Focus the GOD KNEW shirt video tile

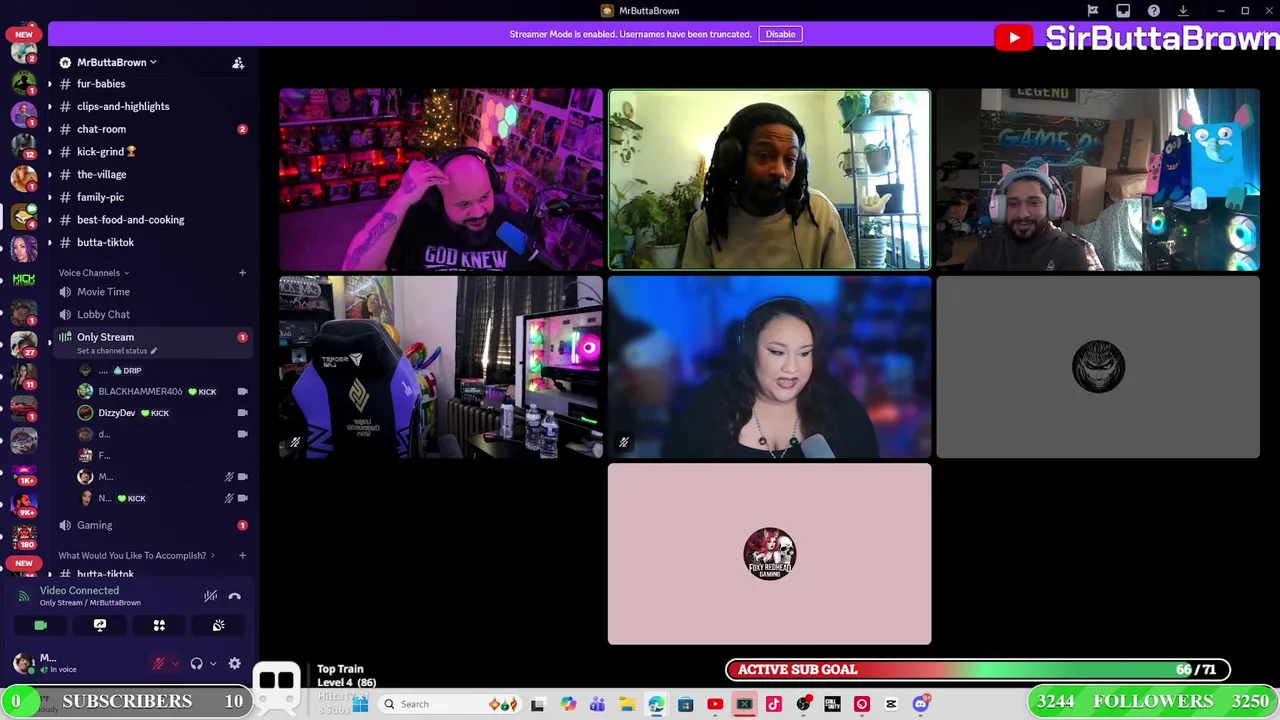click(441, 180)
